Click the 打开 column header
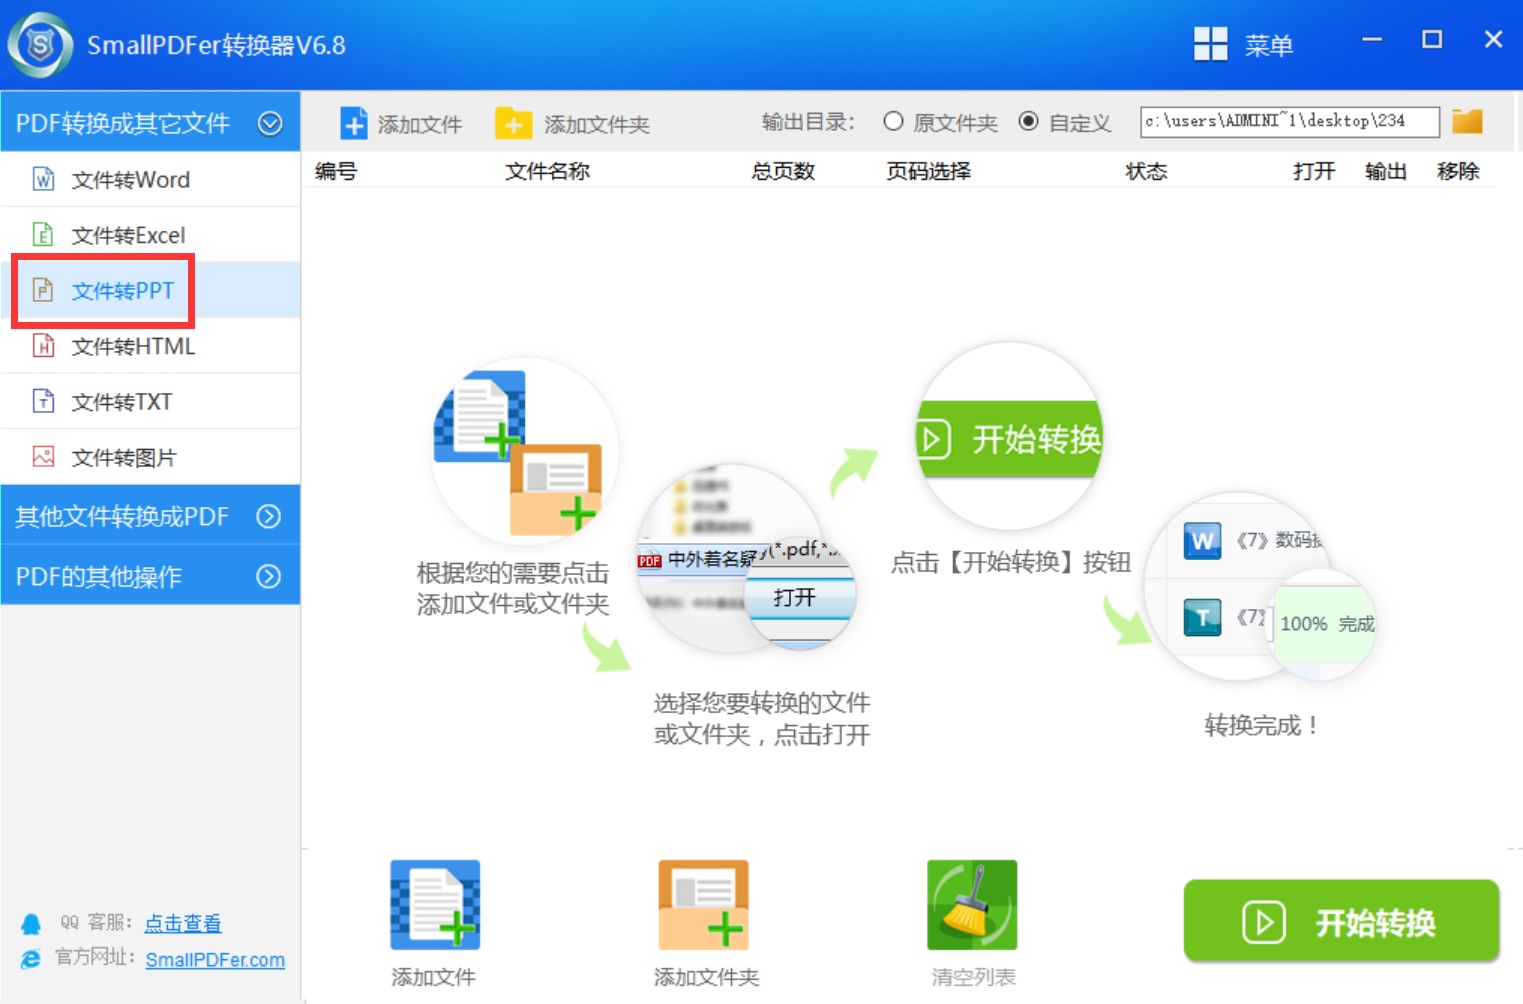 [x=1314, y=171]
